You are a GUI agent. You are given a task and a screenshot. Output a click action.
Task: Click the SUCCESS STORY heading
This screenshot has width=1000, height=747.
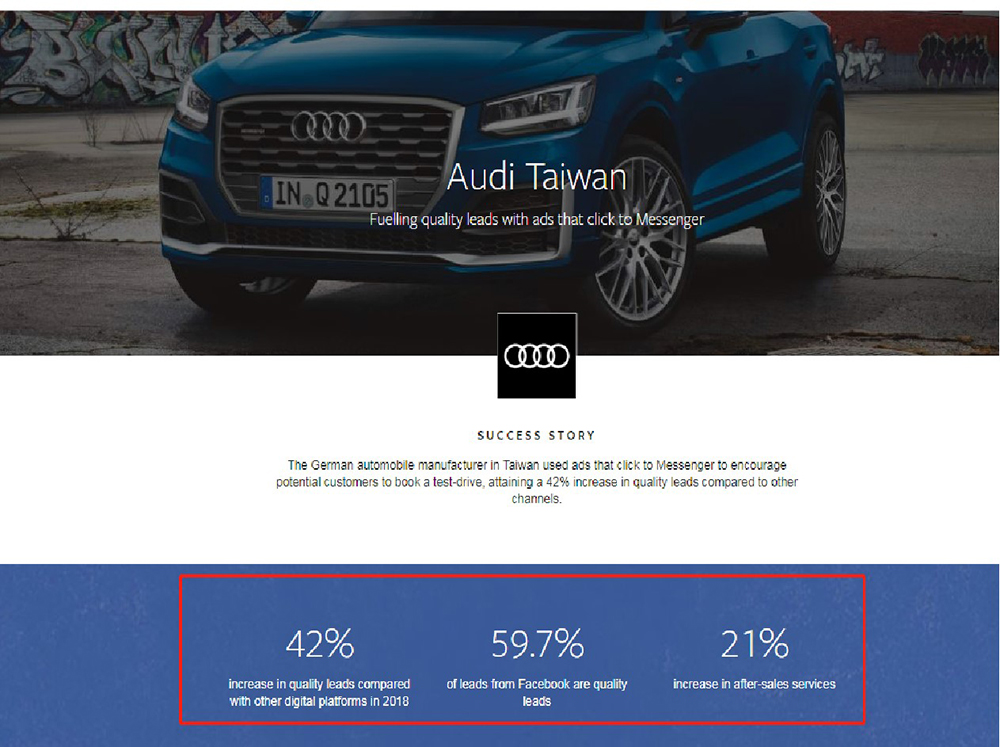pos(536,436)
